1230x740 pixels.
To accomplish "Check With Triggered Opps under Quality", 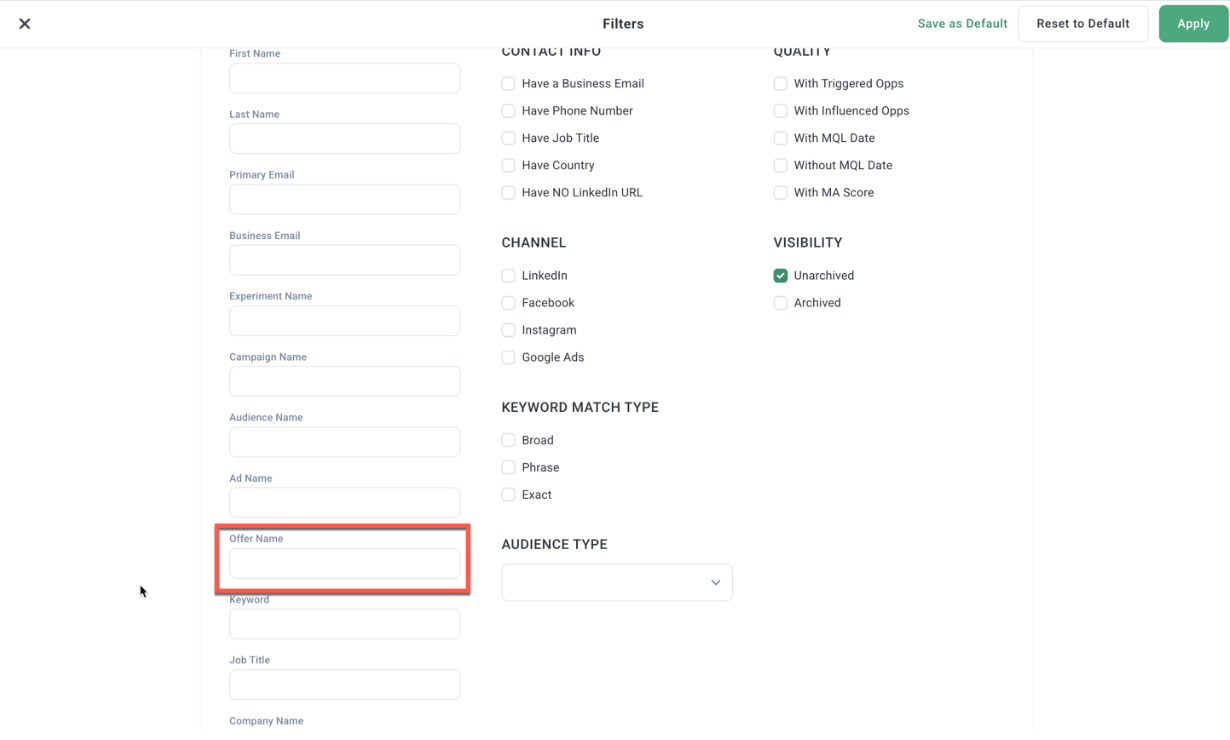I will pyautogui.click(x=780, y=83).
